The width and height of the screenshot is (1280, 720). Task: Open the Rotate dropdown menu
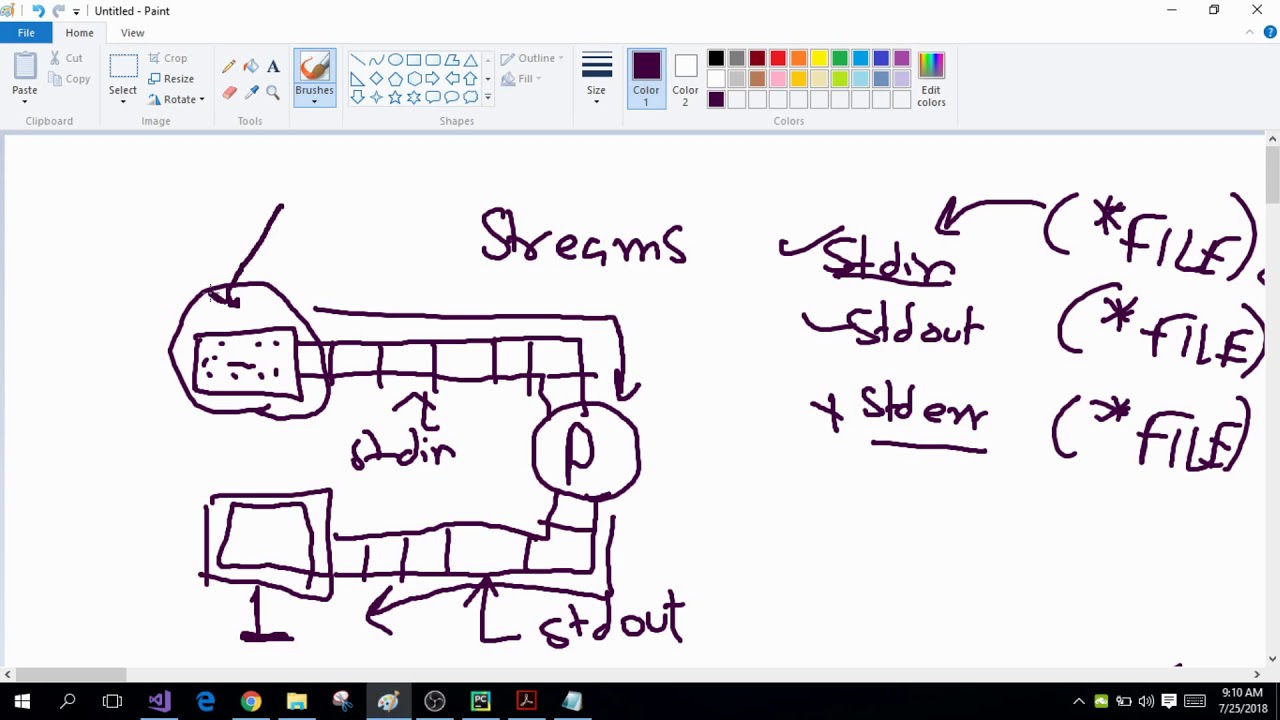(176, 99)
